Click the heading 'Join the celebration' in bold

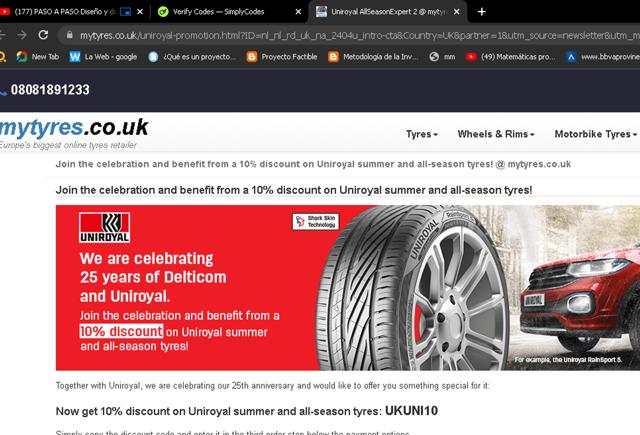294,190
